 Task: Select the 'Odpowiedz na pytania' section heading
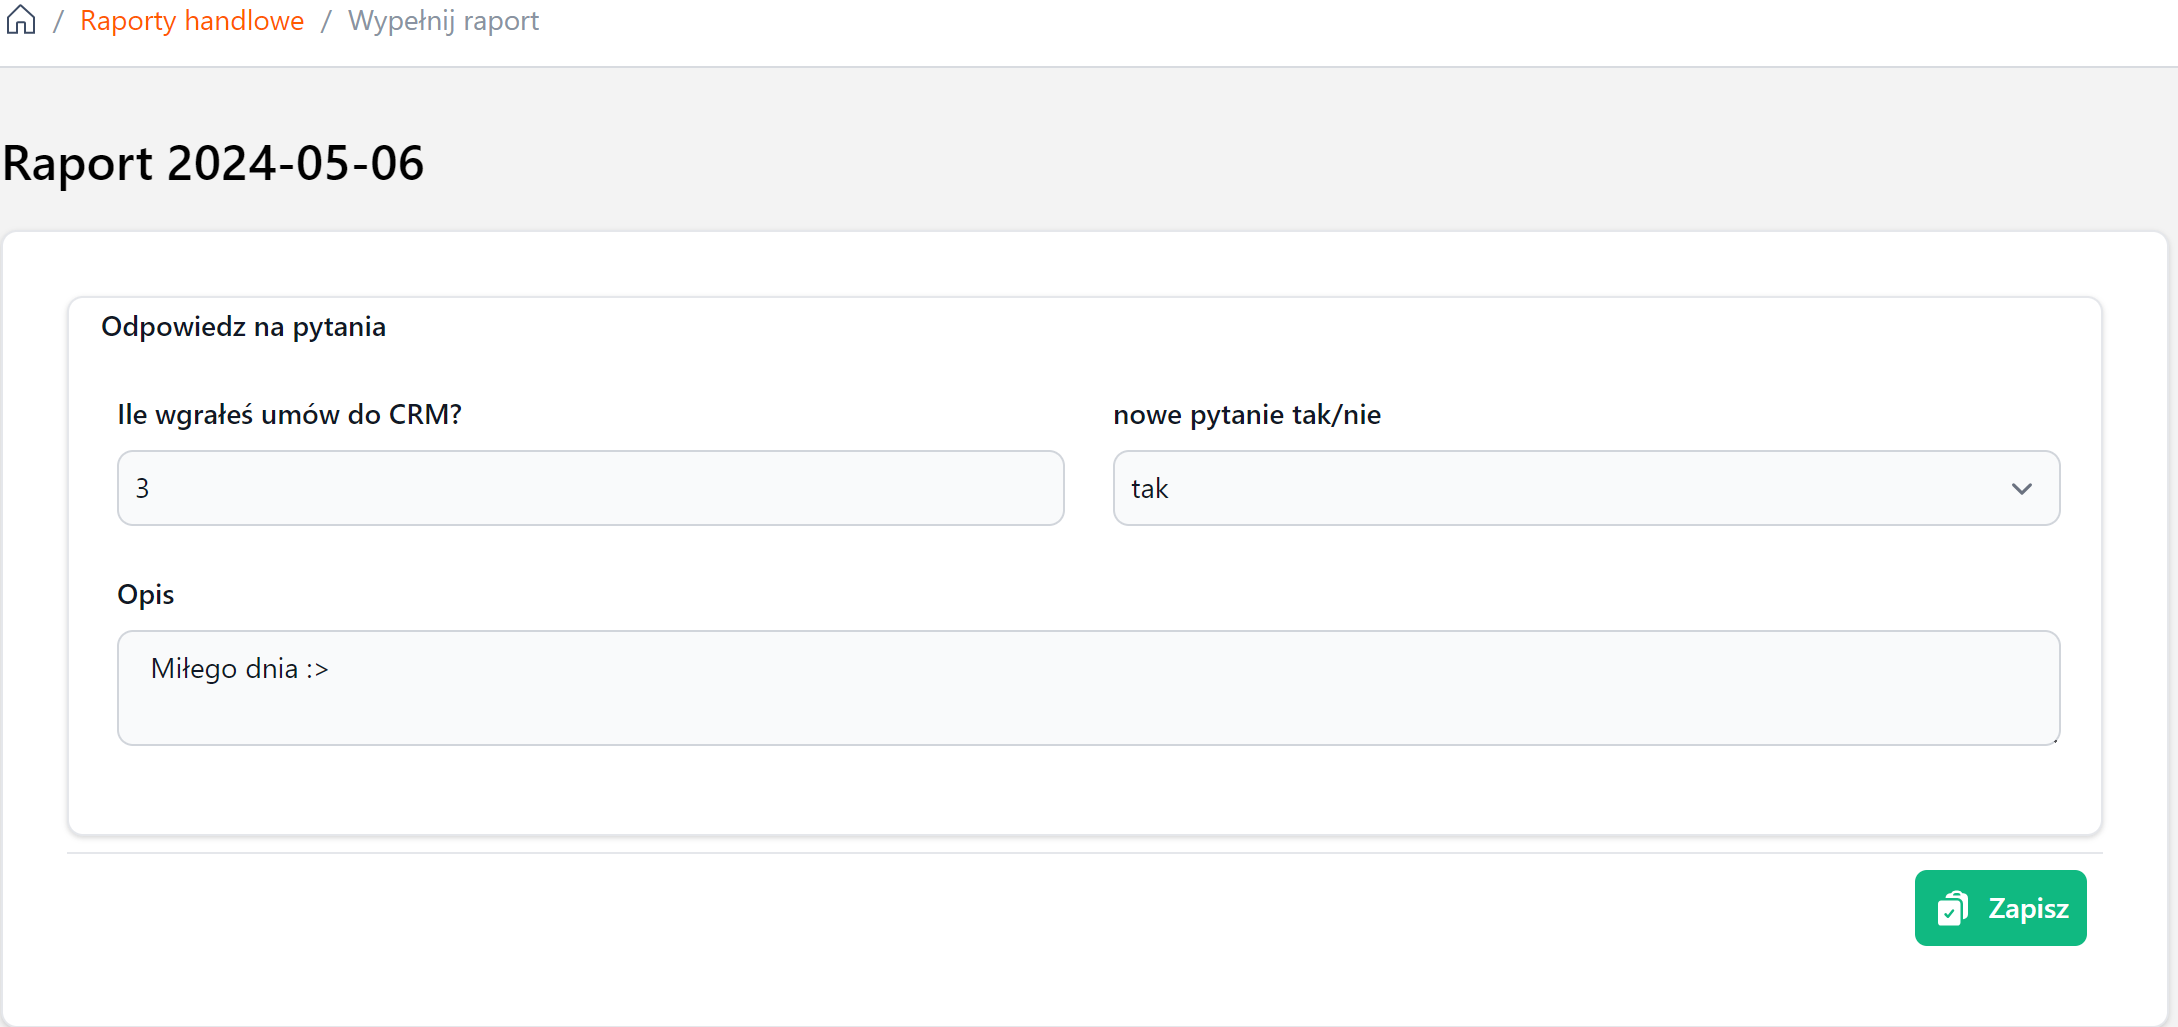pos(243,327)
